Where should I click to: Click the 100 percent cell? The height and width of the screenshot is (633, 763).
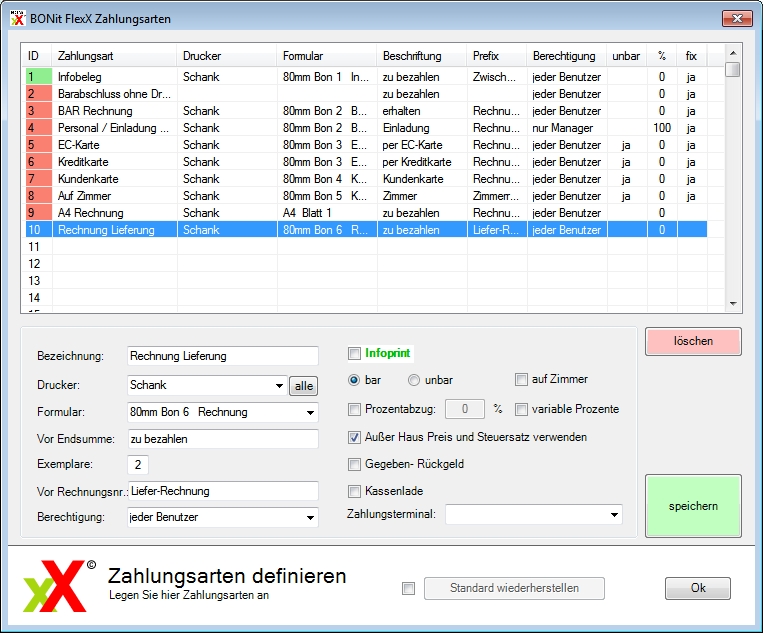[x=662, y=128]
